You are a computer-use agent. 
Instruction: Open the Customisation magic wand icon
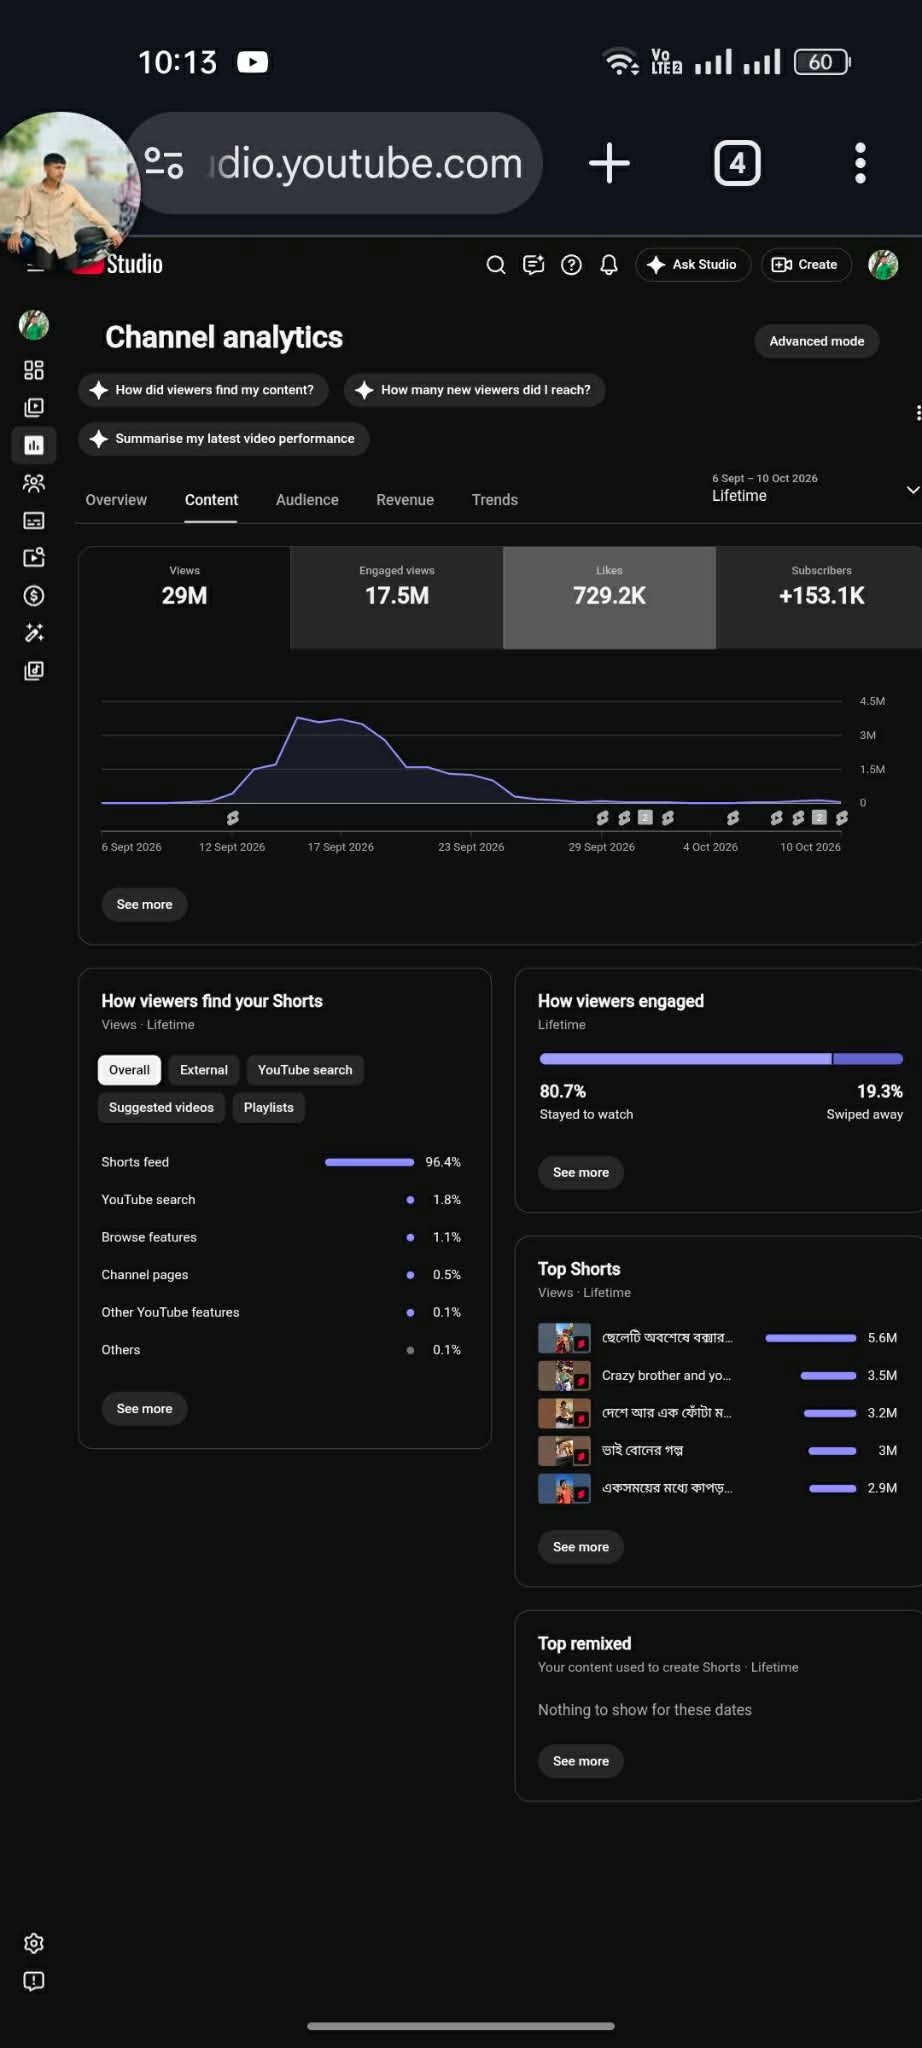pyautogui.click(x=34, y=633)
